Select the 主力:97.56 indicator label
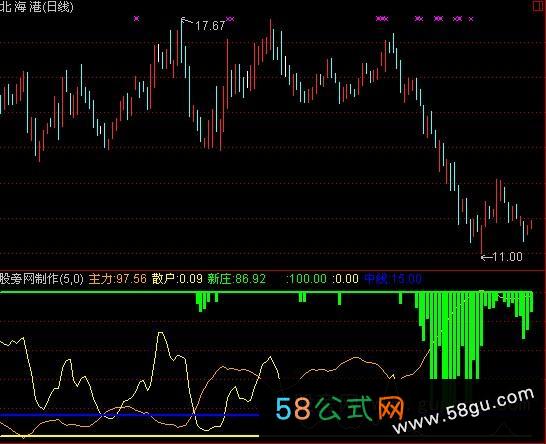The width and height of the screenshot is (546, 444). pos(118,279)
